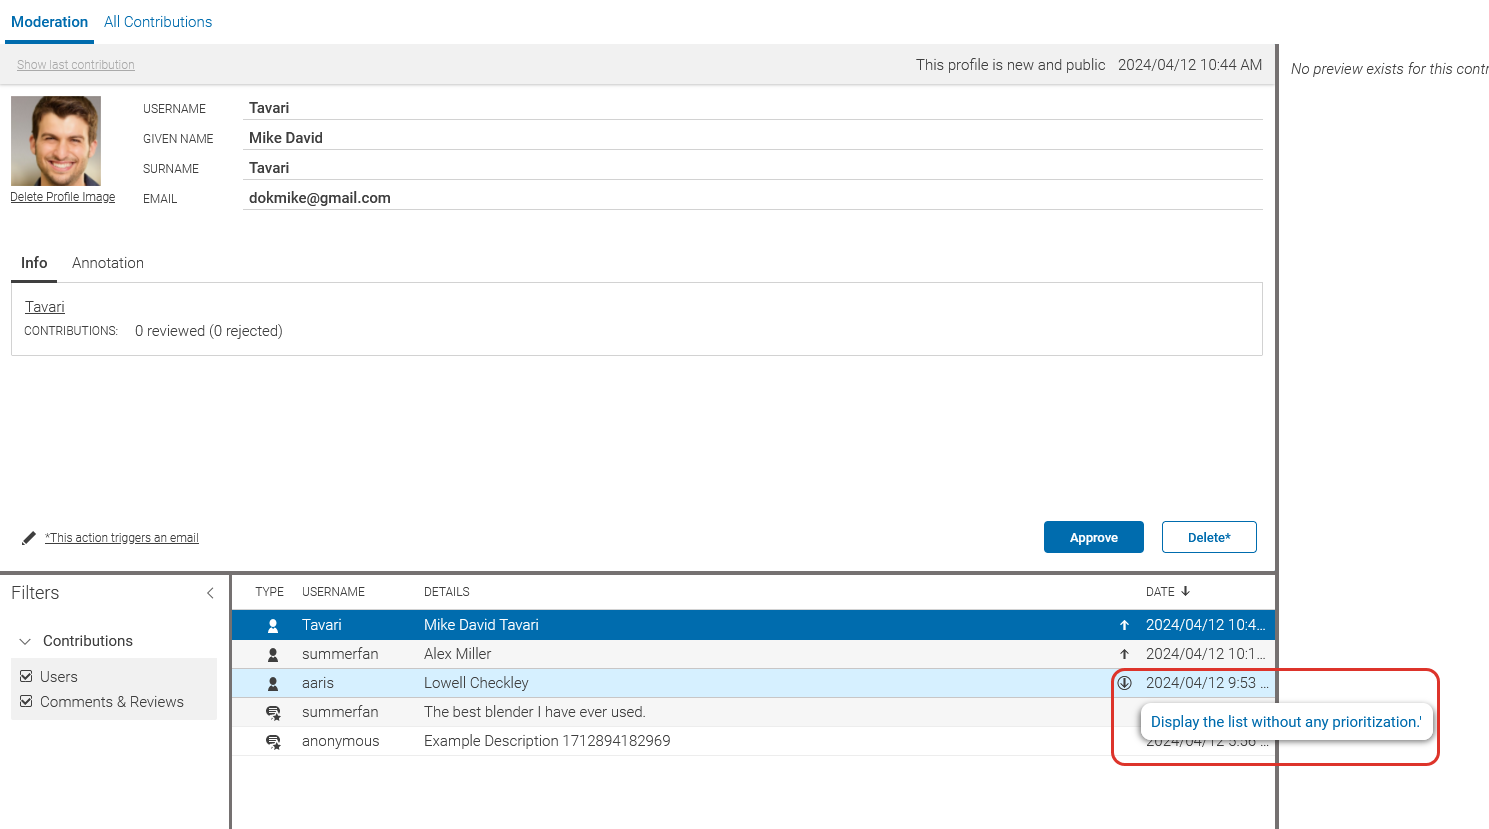Click the comment icon in the summerfan blender row
The height and width of the screenshot is (829, 1489).
click(272, 712)
